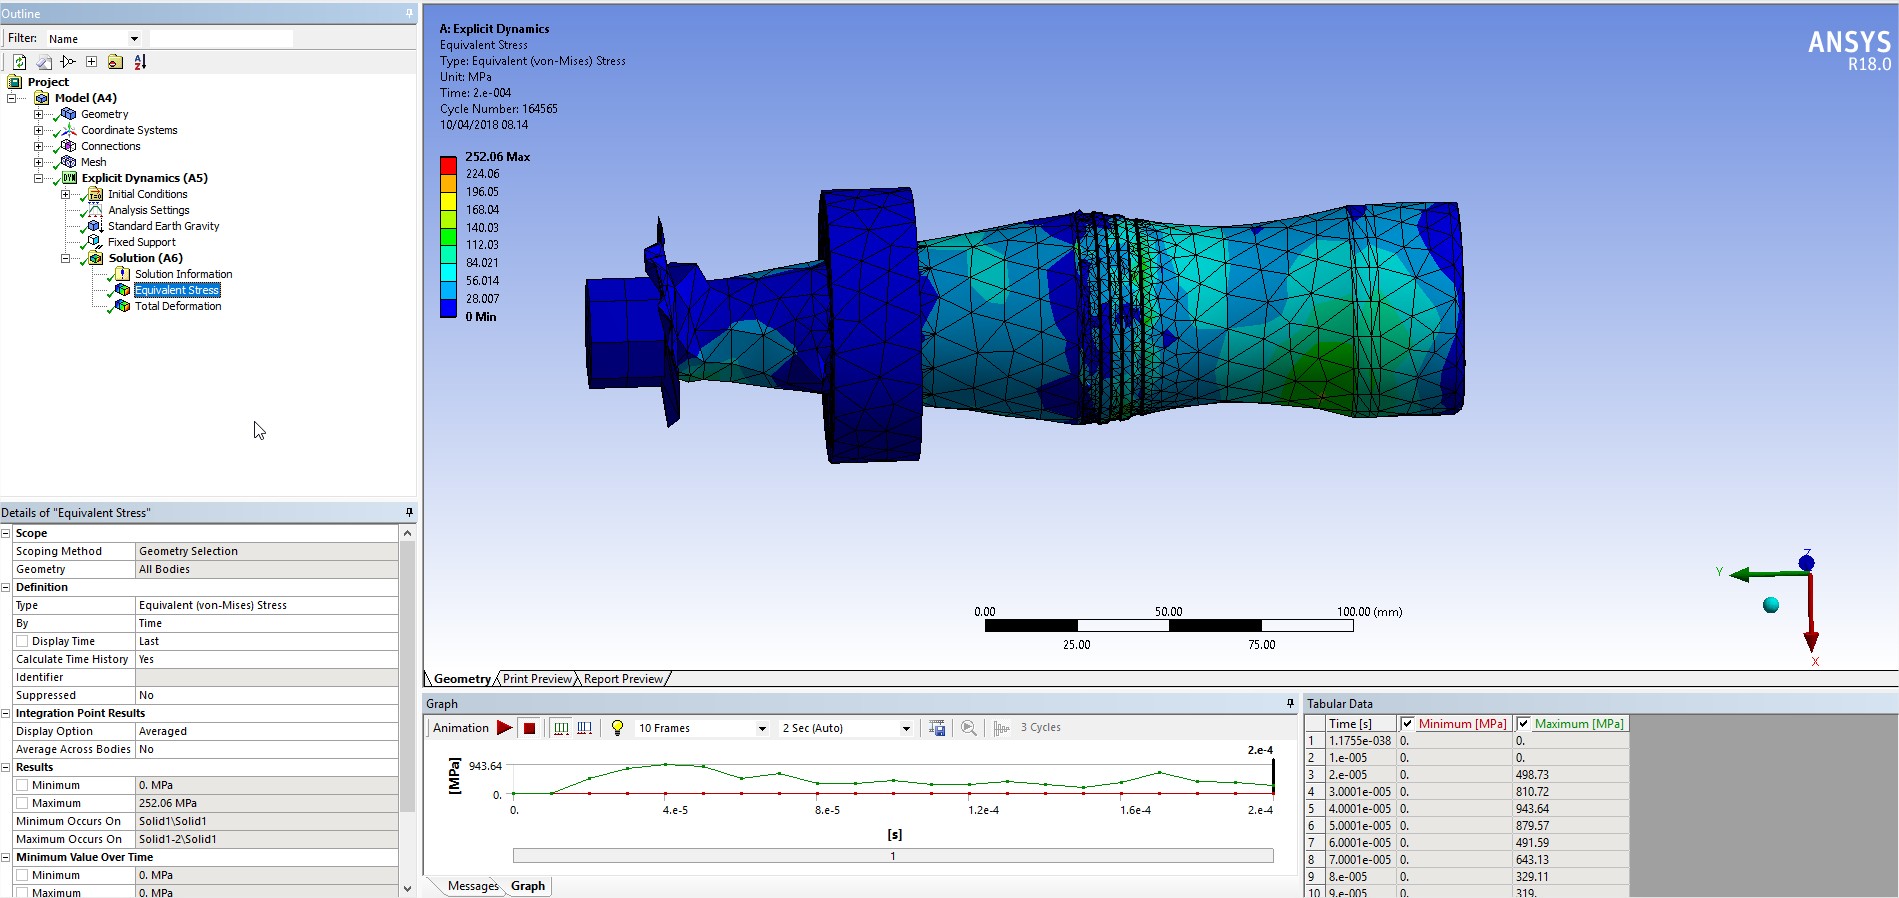Screen dimensions: 1899x898
Task: Switch to Report Preview tab
Action: (x=623, y=679)
